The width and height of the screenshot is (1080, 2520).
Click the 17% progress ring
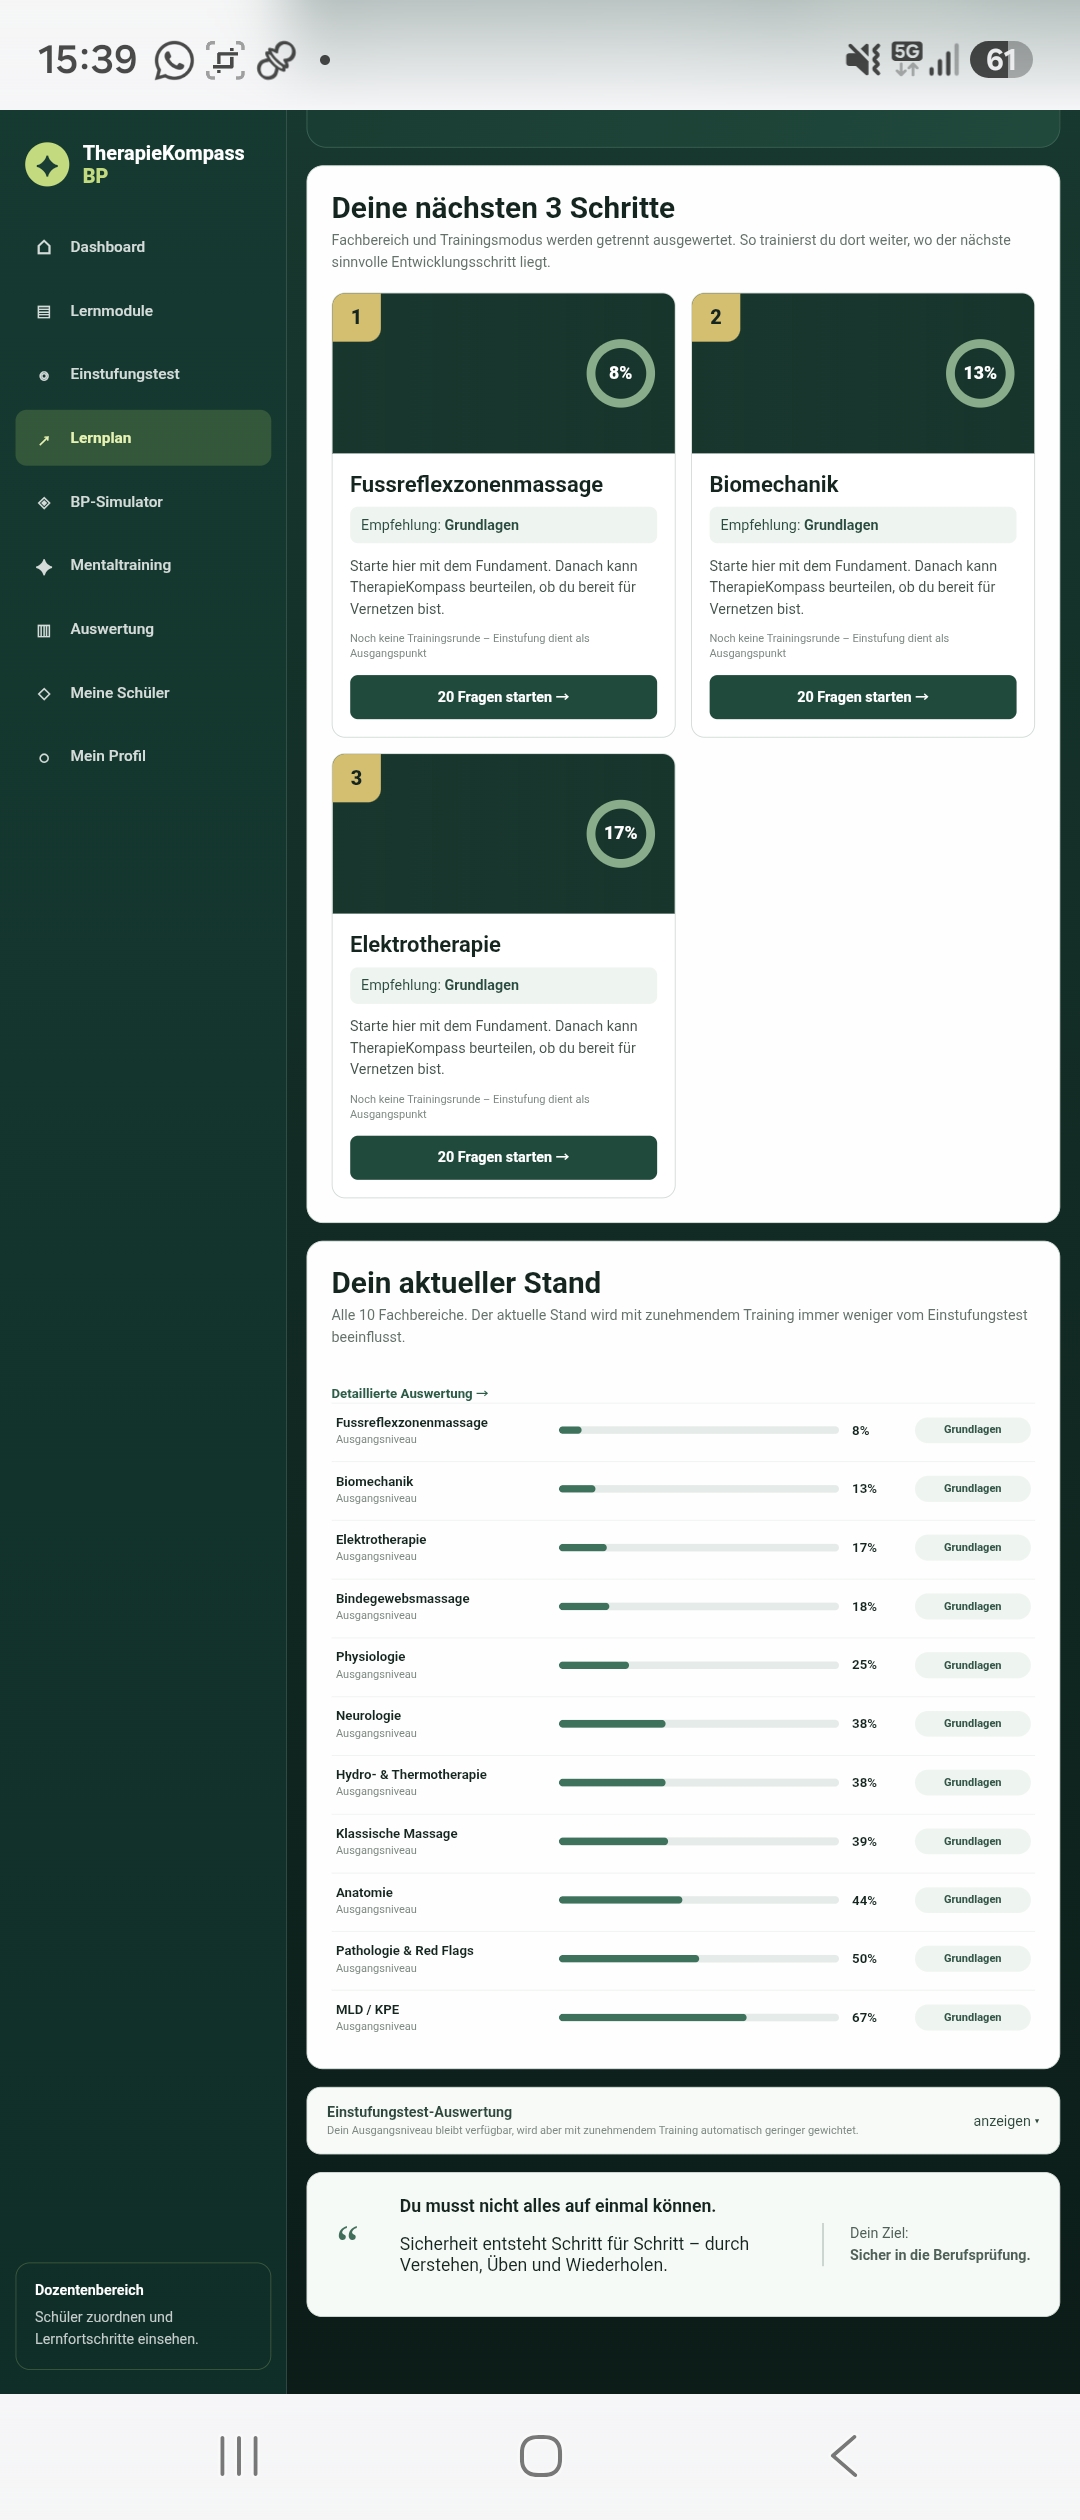click(620, 833)
